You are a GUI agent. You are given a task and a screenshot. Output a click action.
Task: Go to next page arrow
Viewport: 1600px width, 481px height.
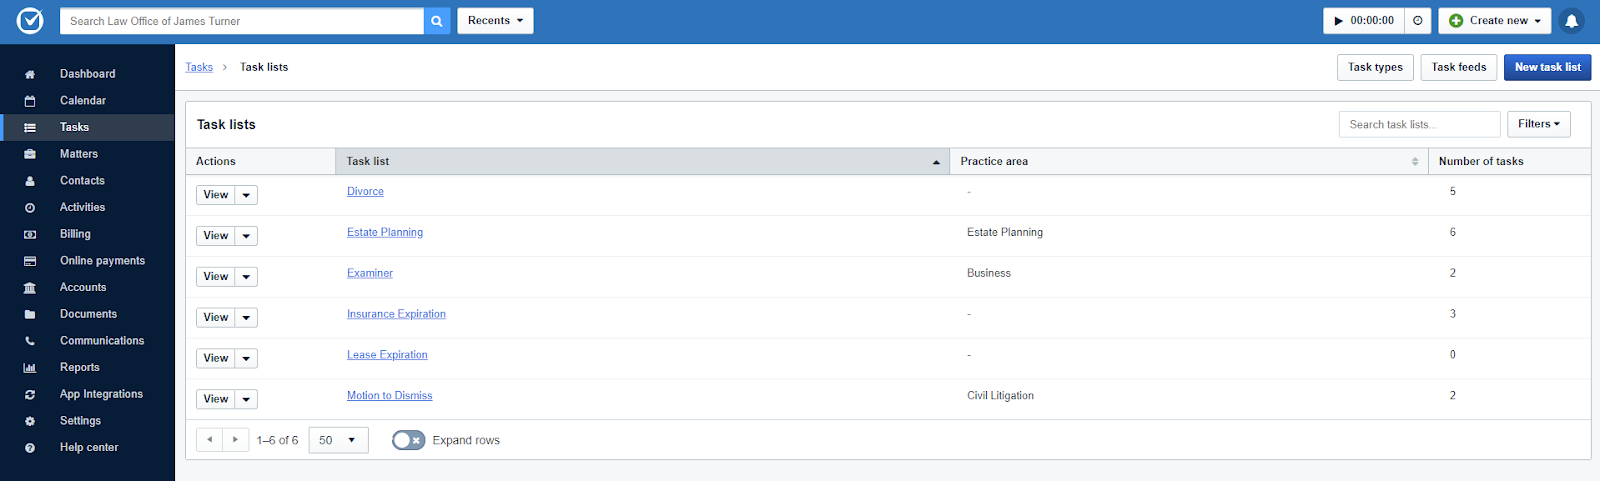click(235, 440)
